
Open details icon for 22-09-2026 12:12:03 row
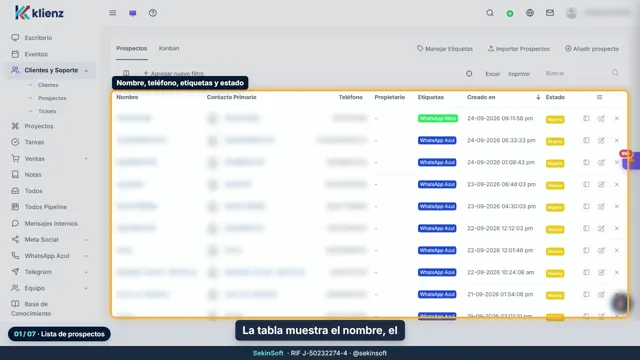(x=586, y=229)
